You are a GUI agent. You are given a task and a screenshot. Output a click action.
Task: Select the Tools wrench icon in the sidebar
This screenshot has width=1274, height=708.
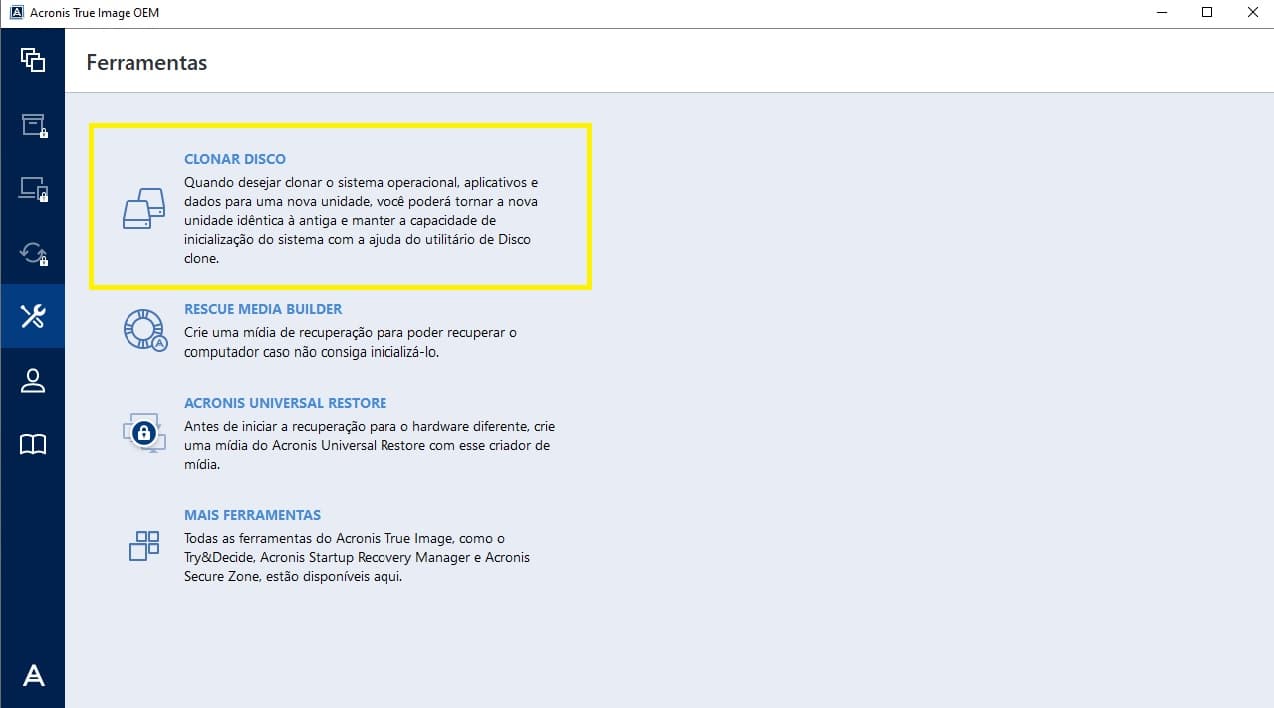point(33,317)
